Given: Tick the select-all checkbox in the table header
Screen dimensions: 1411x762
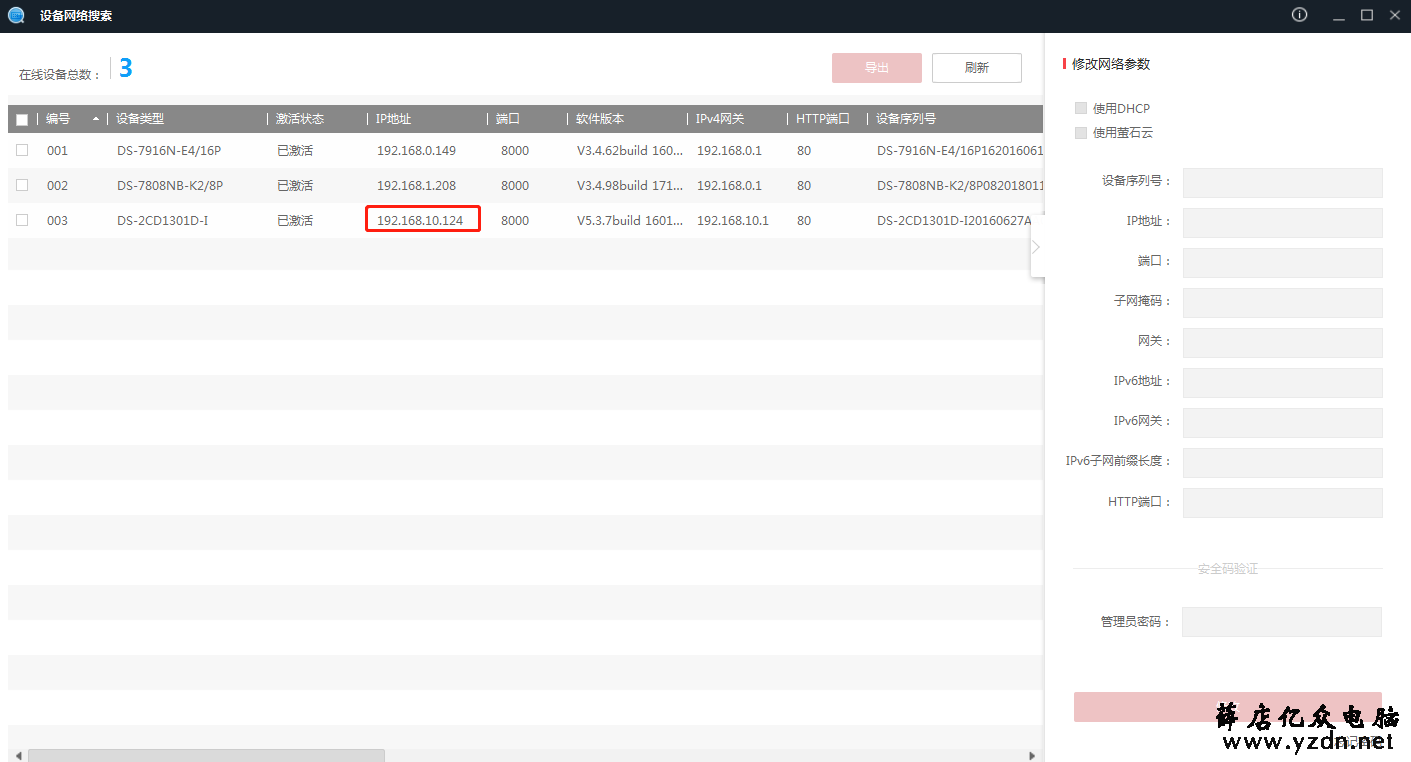Looking at the screenshot, I should tap(22, 120).
